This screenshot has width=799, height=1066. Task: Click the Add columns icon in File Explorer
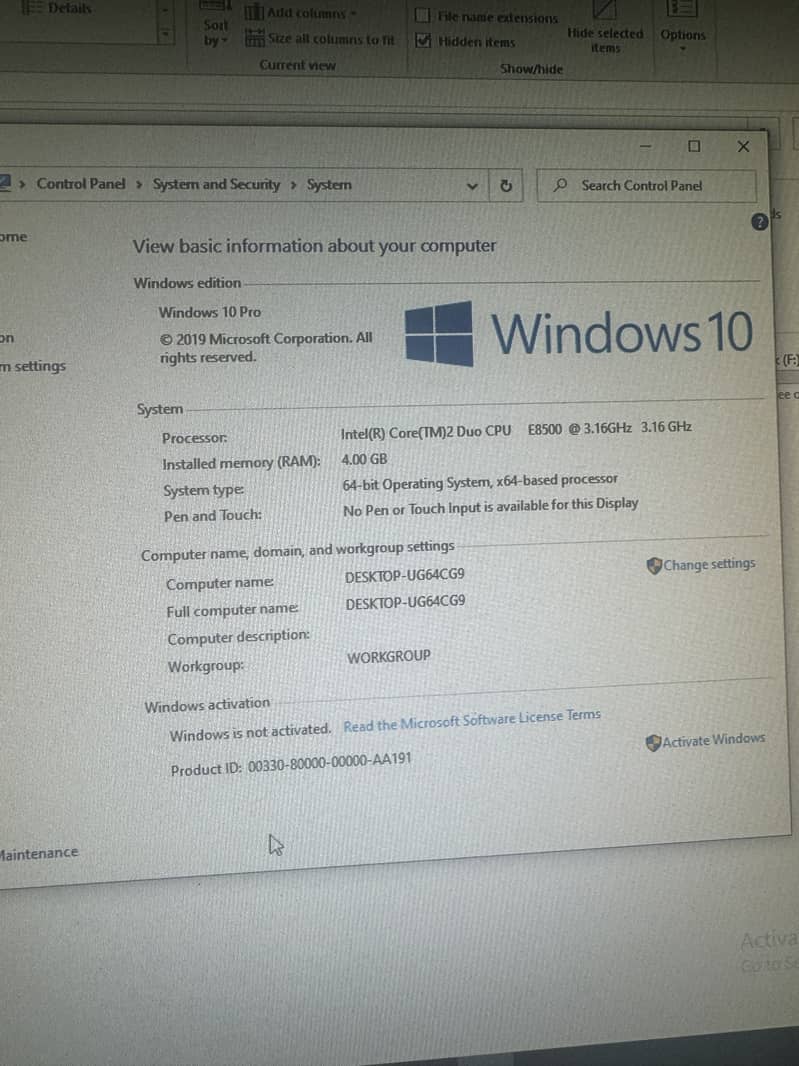(254, 12)
